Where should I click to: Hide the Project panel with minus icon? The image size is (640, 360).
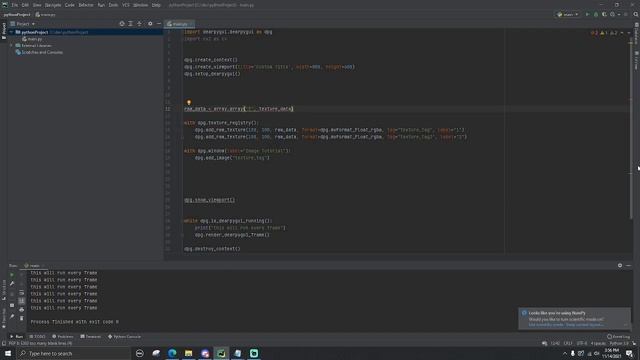click(x=159, y=24)
